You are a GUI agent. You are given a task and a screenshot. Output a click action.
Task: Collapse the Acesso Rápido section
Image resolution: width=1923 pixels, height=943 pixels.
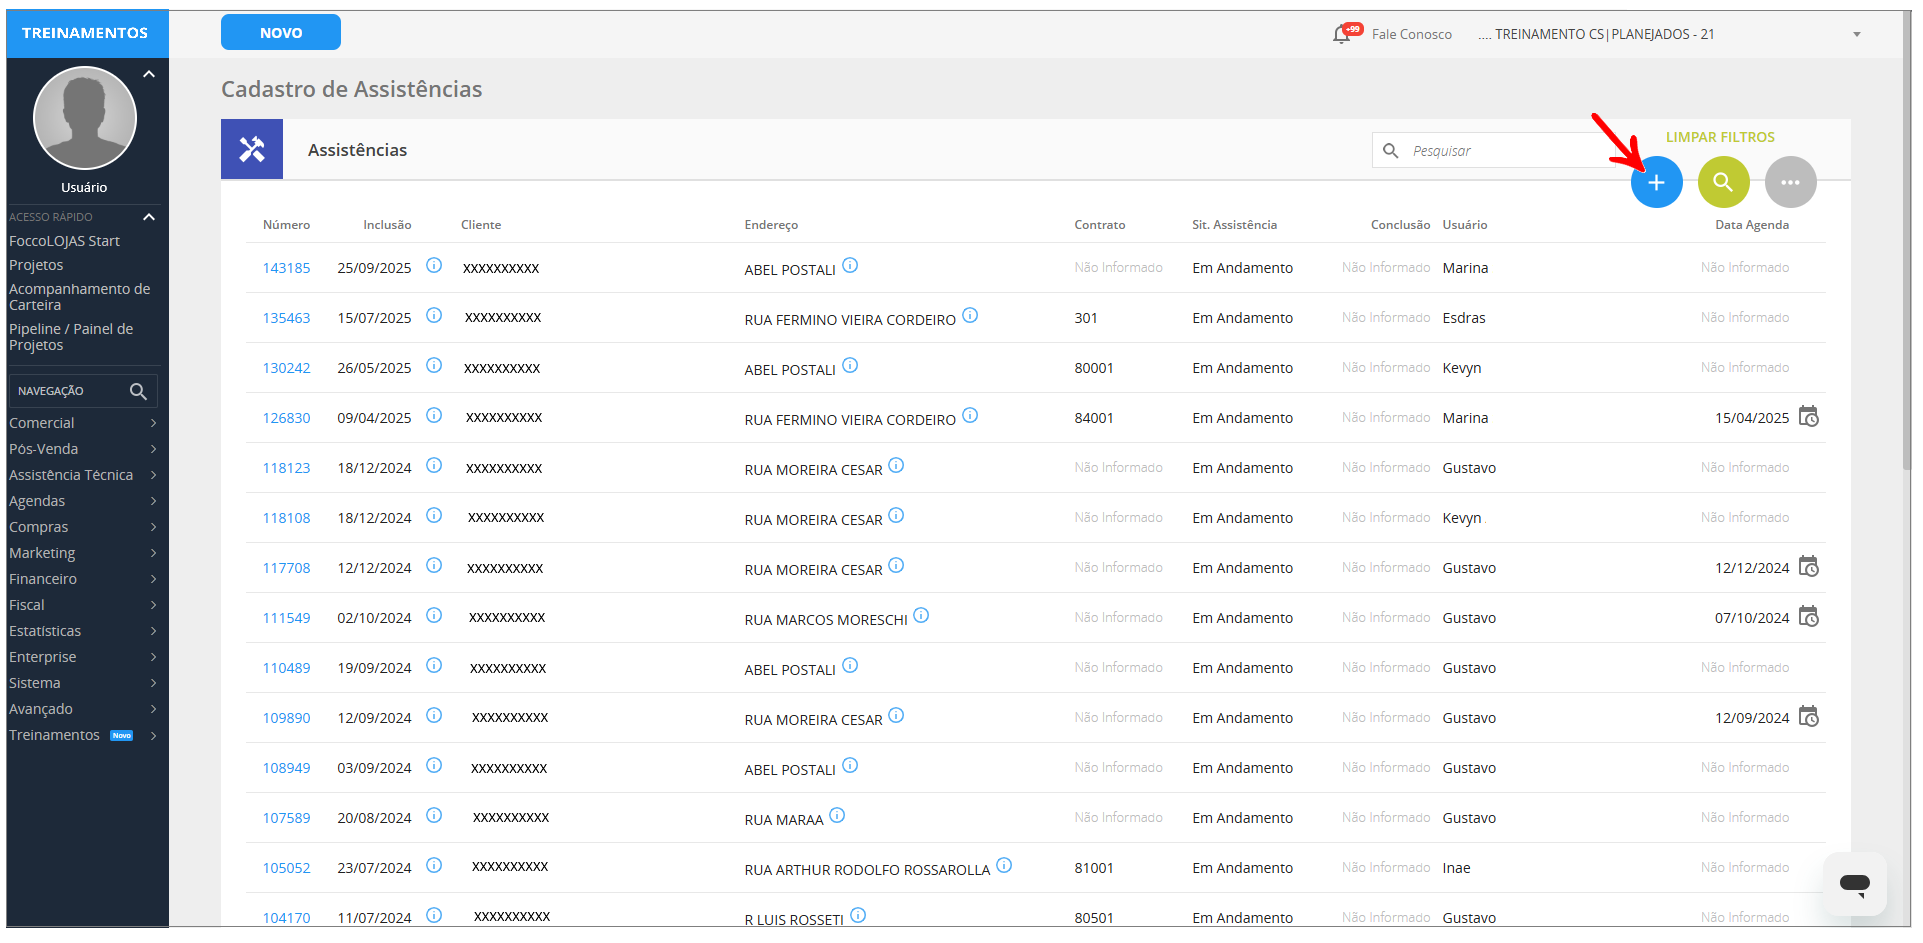click(x=149, y=217)
